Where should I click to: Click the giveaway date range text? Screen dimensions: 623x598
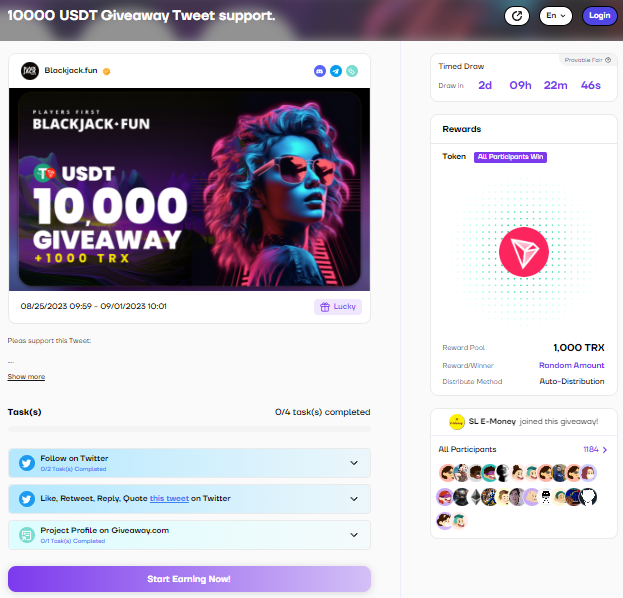pyautogui.click(x=93, y=306)
